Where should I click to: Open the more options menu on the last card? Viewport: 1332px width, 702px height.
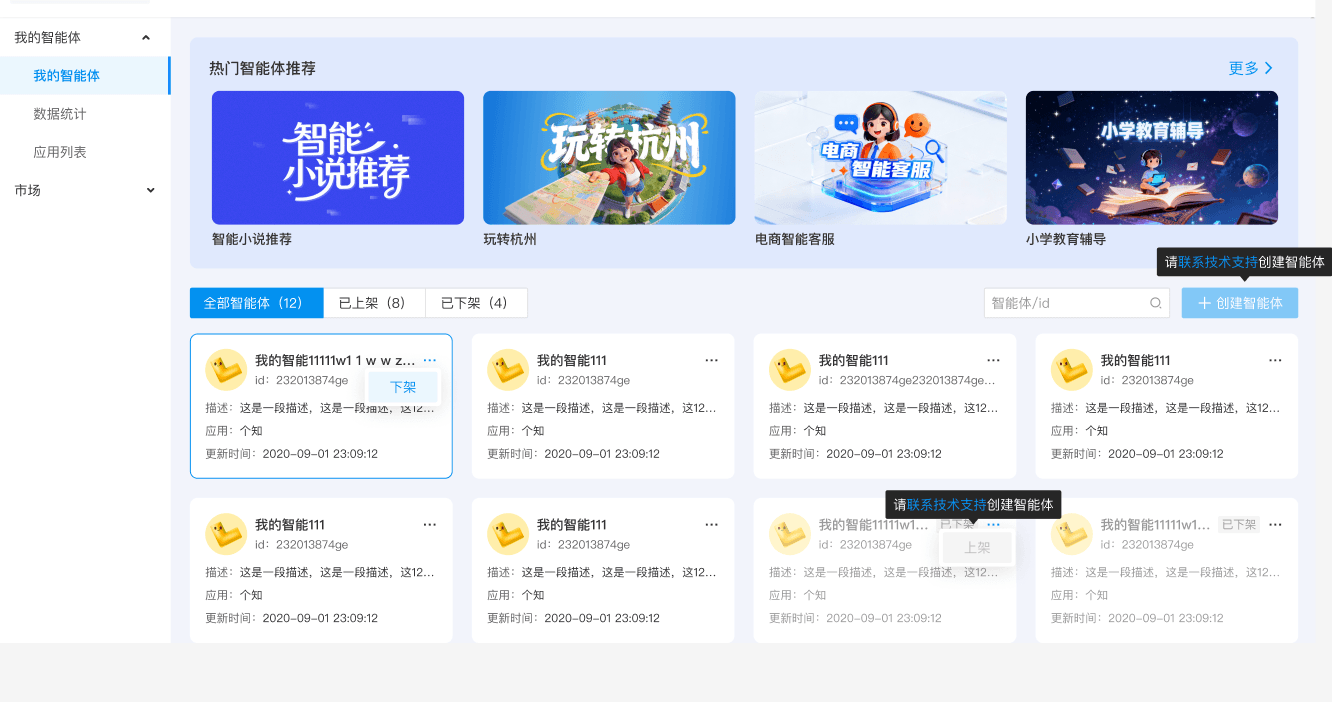(1275, 523)
